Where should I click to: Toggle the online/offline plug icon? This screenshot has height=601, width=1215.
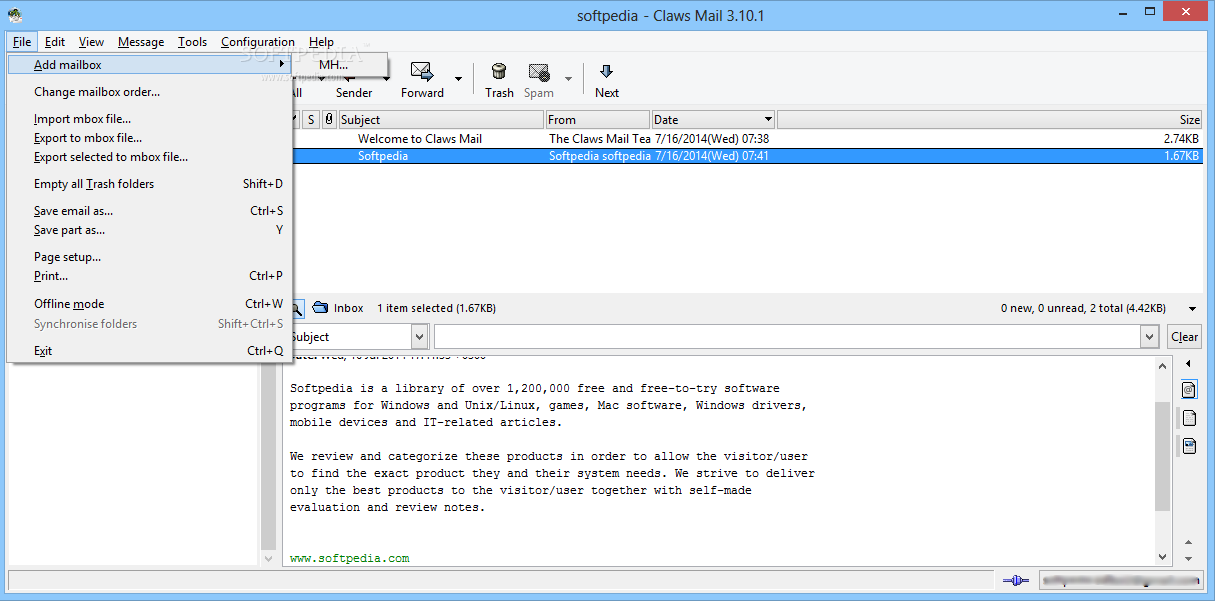(1015, 580)
